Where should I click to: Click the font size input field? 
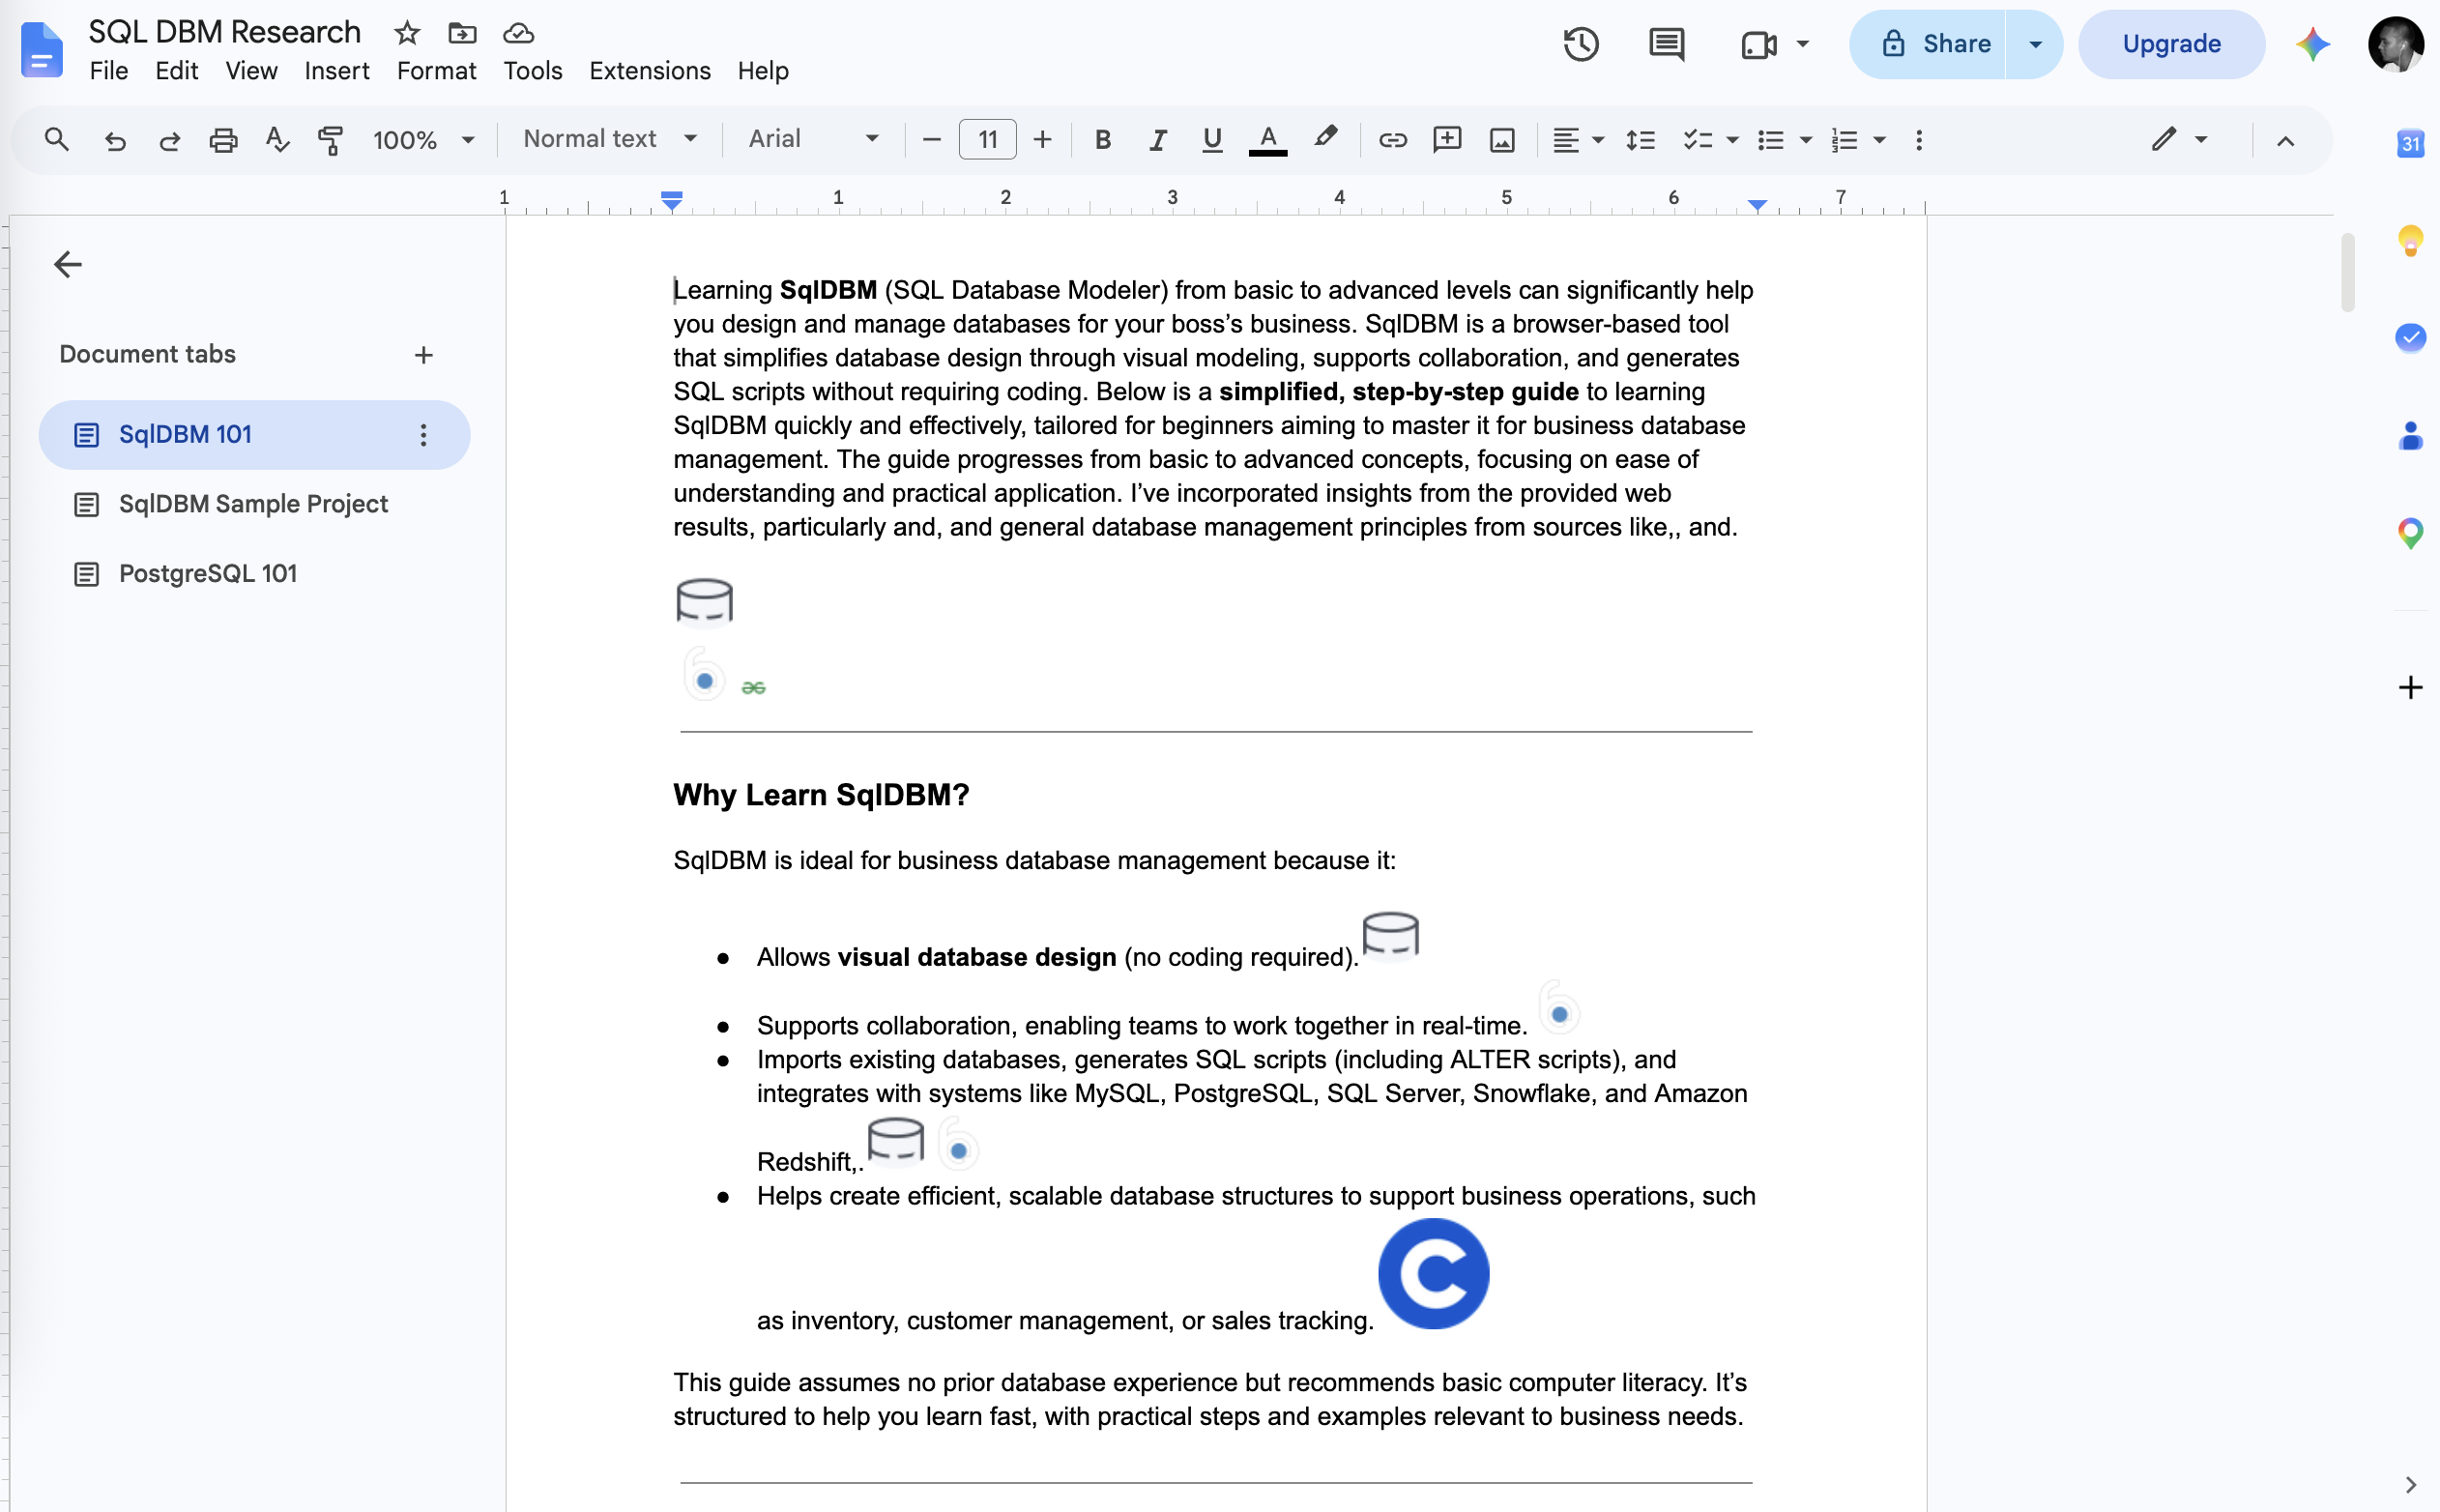click(x=987, y=140)
